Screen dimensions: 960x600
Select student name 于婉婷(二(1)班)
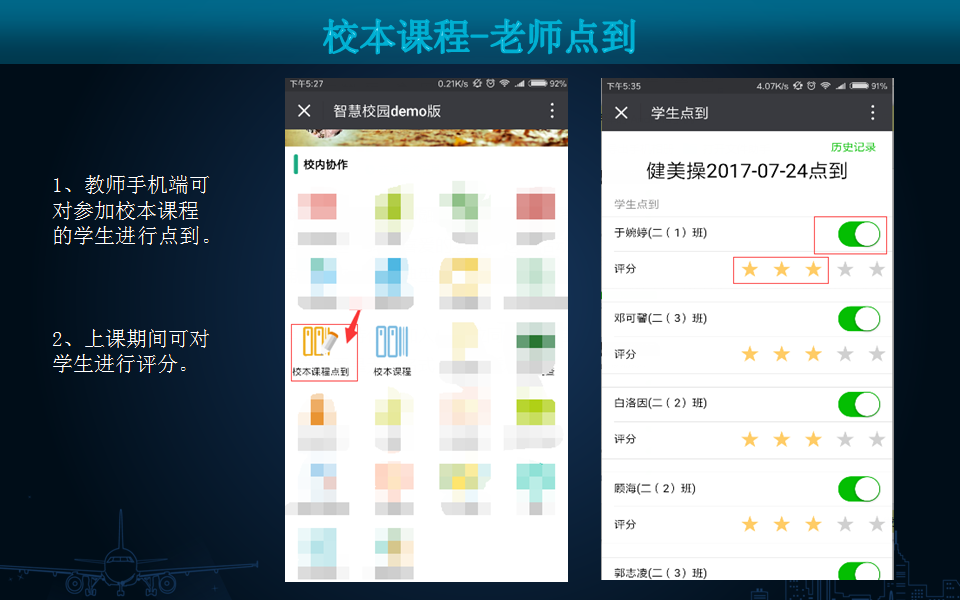click(x=661, y=233)
